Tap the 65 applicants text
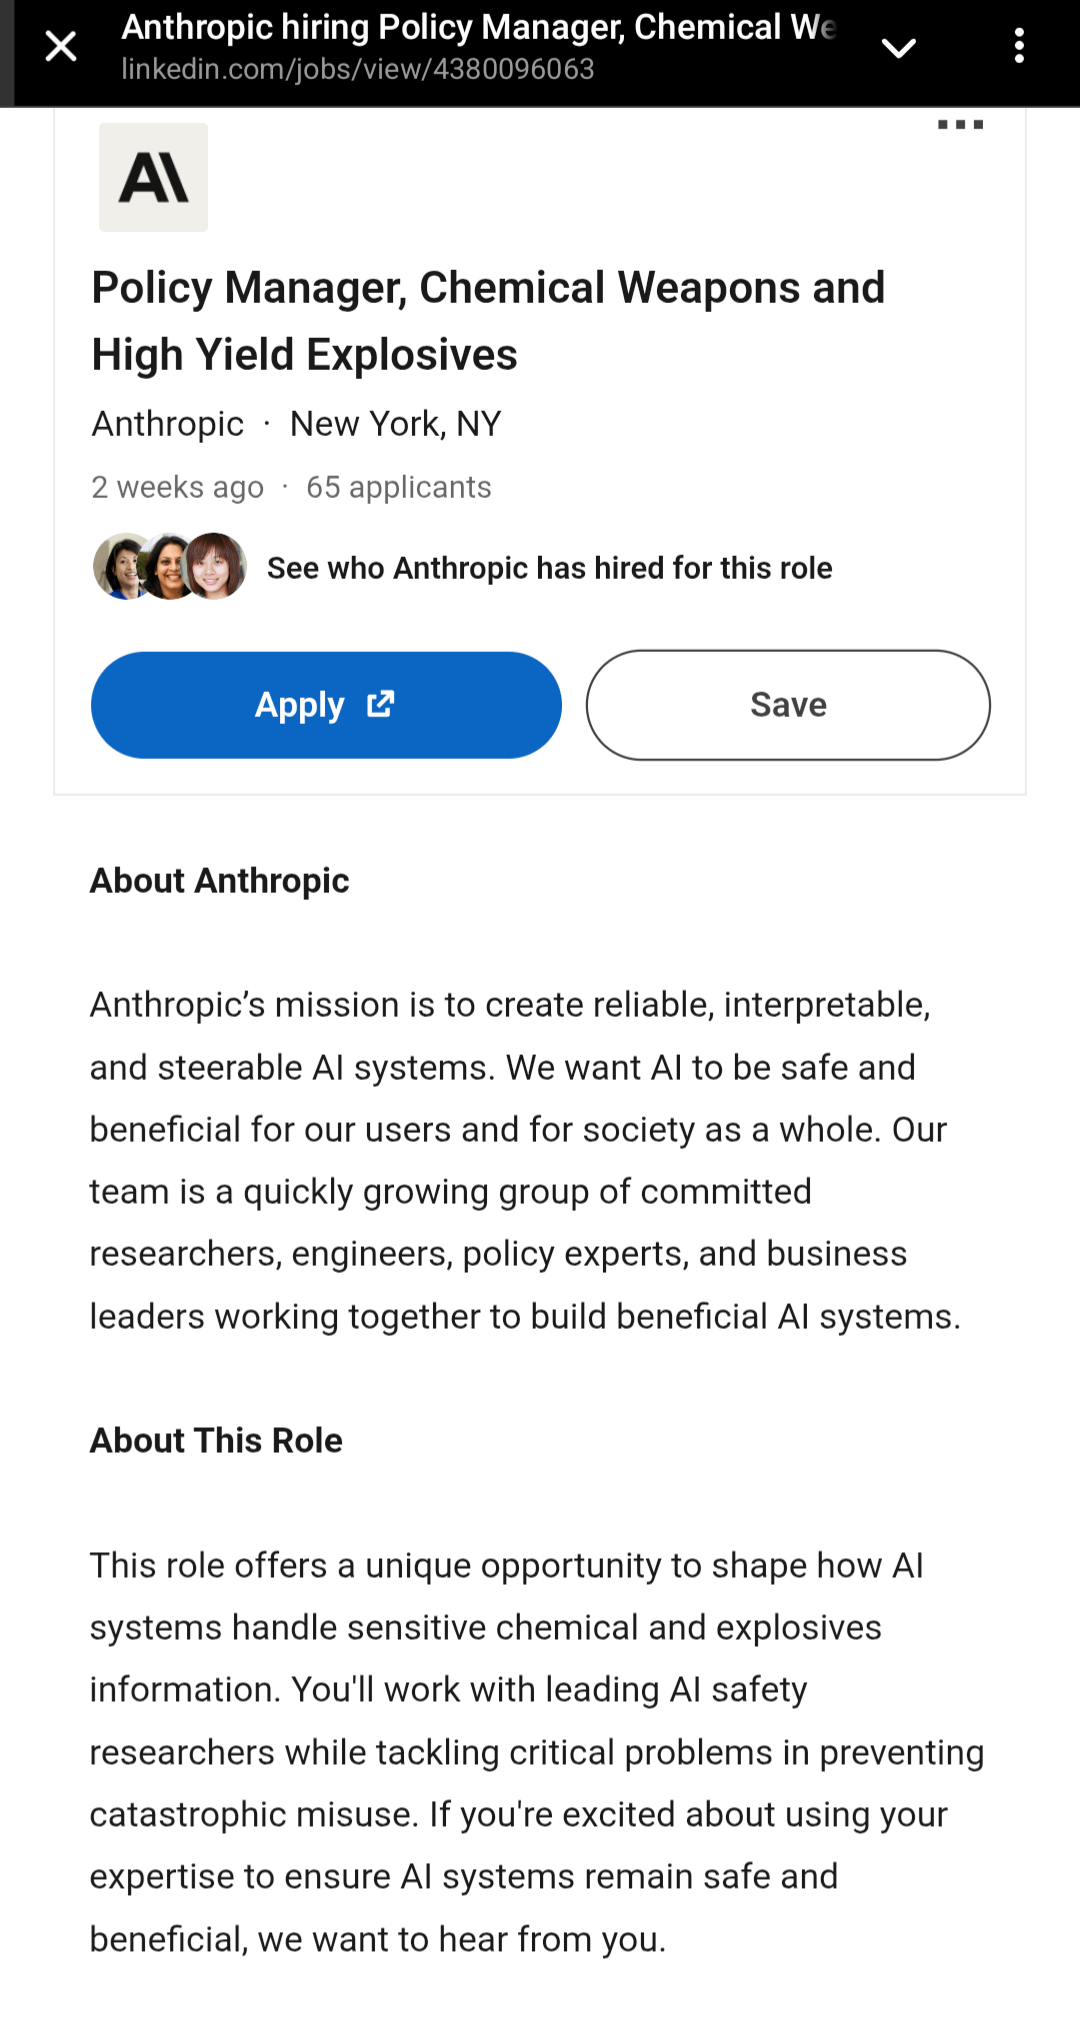The height and width of the screenshot is (2036, 1080). point(398,487)
